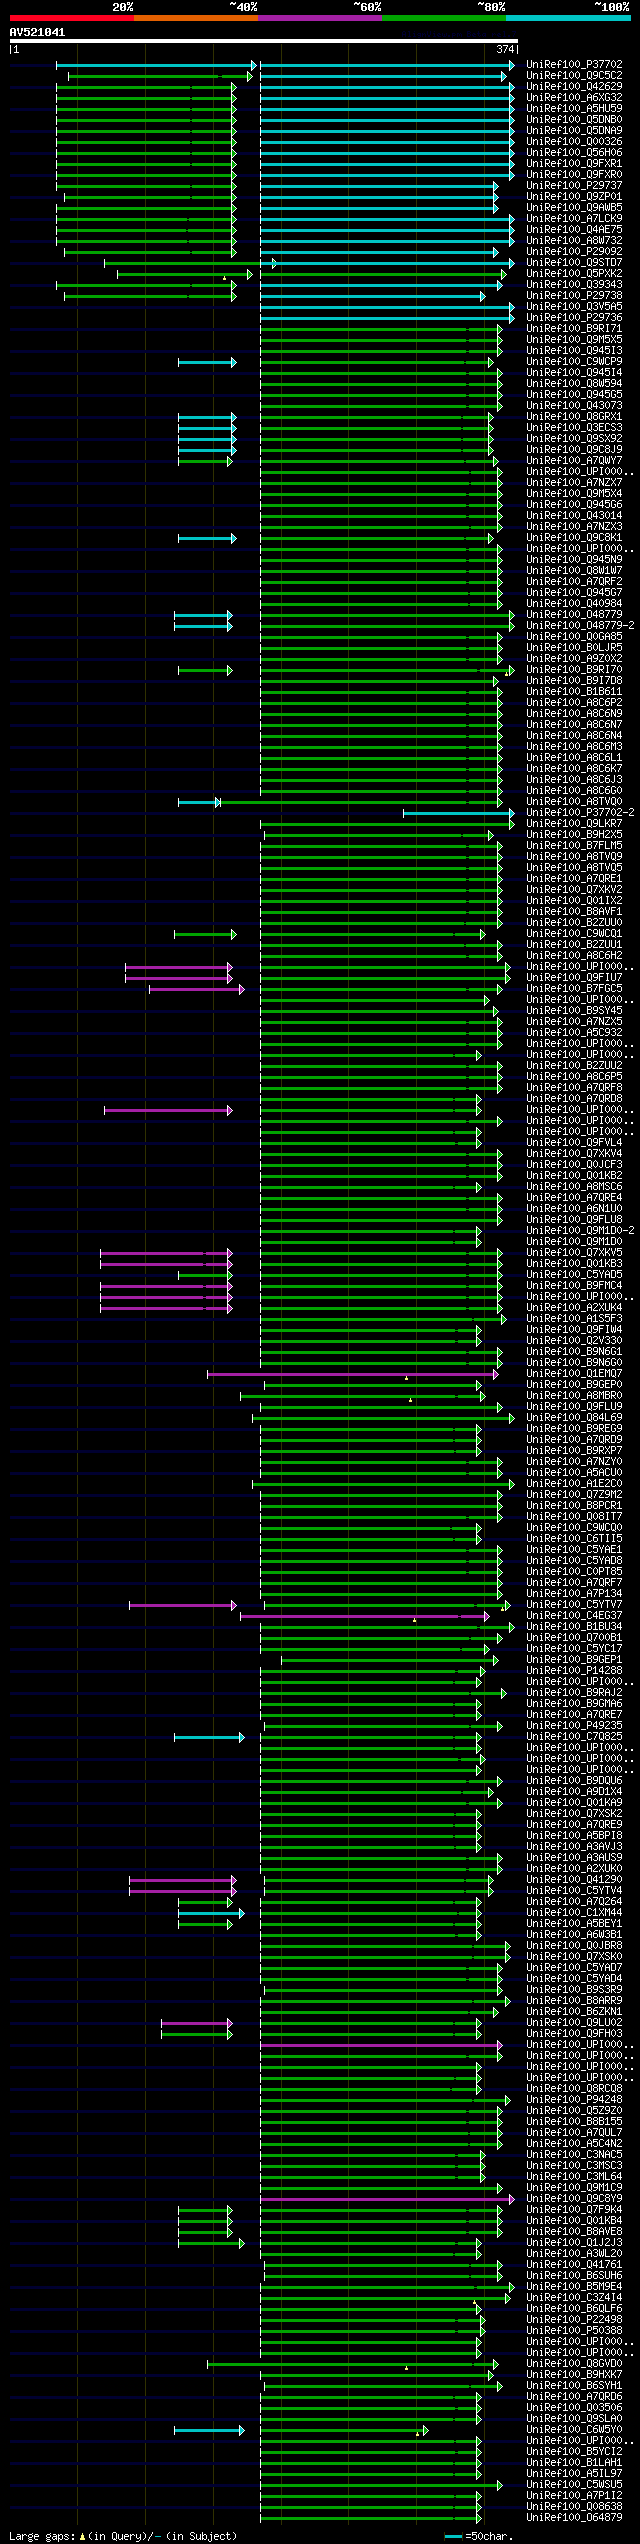Select the UniRef100_P29737 label
This screenshot has width=640, height=2544.
pos(574,185)
